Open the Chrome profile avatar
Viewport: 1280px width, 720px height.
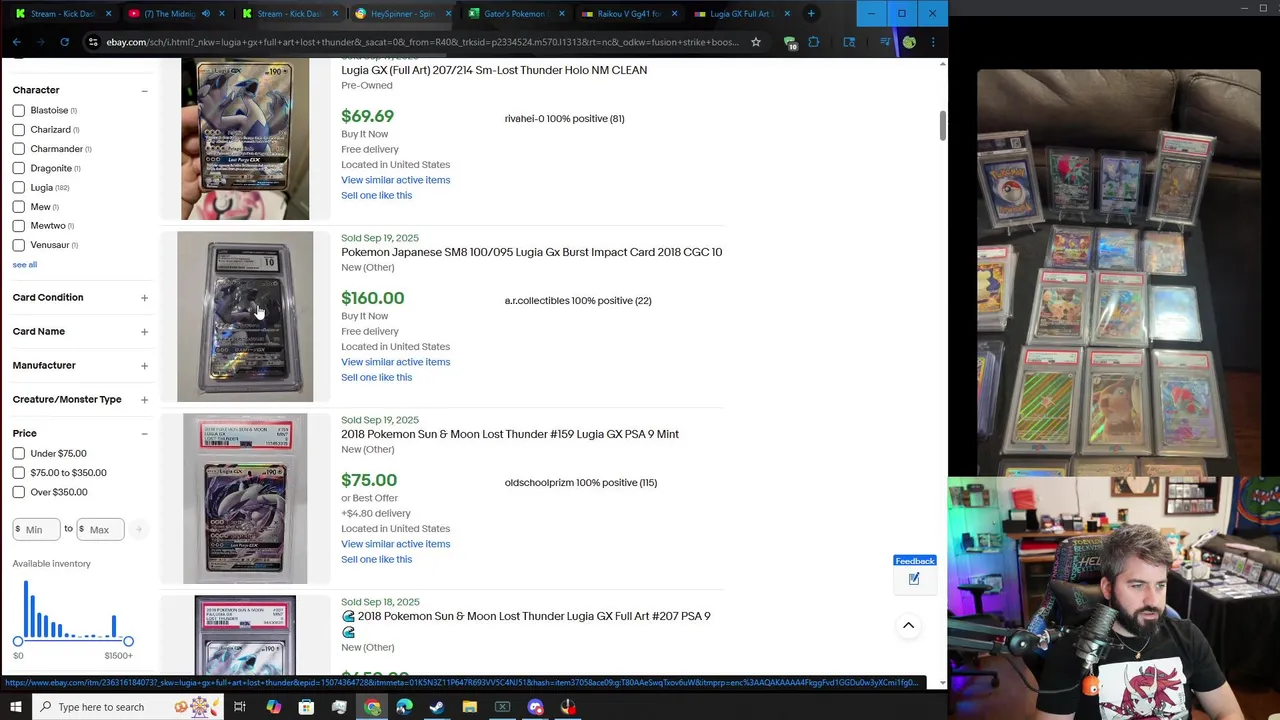pos(909,42)
